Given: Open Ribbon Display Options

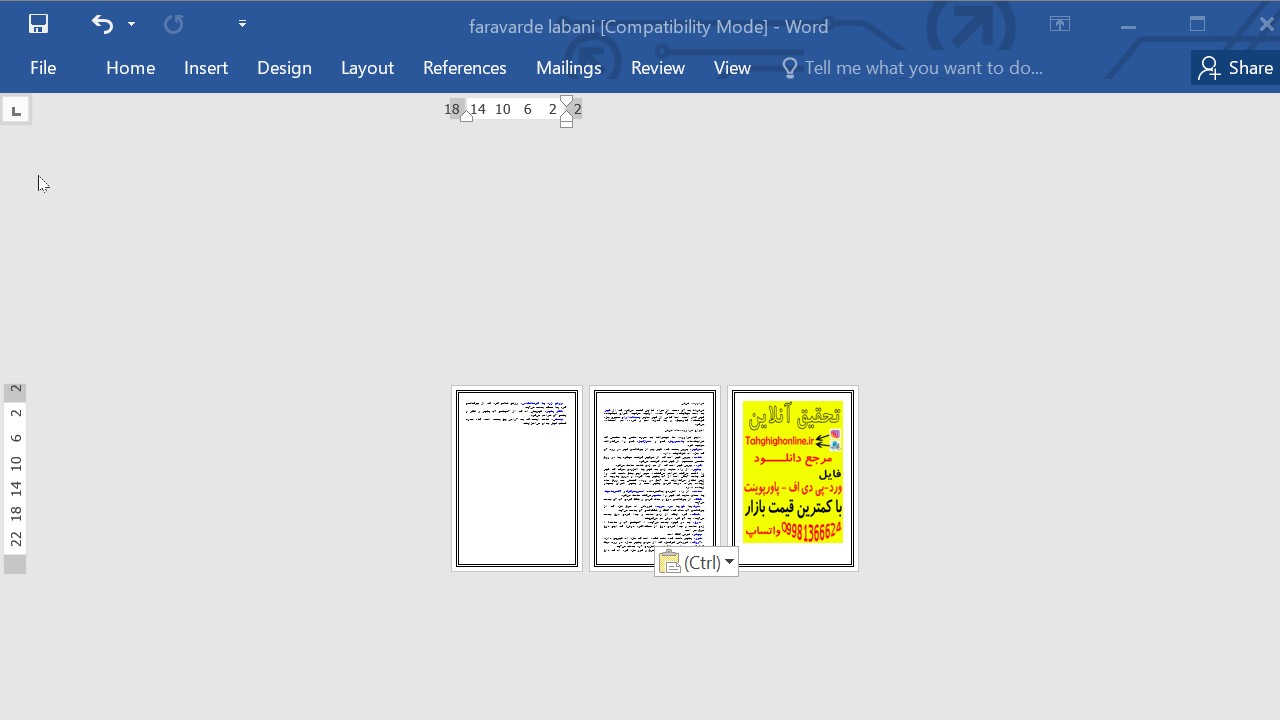Looking at the screenshot, I should pyautogui.click(x=1060, y=24).
